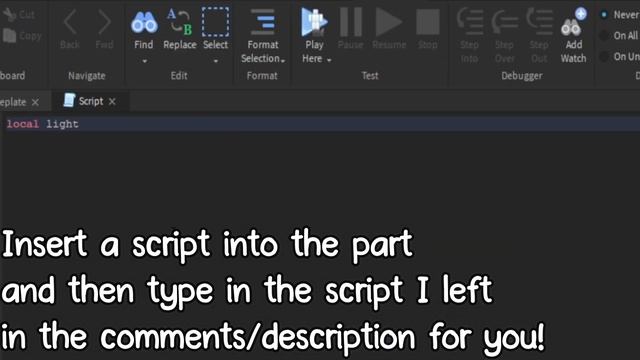This screenshot has width=640, height=360.
Task: Click the Select dashed-box tool
Action: click(216, 22)
